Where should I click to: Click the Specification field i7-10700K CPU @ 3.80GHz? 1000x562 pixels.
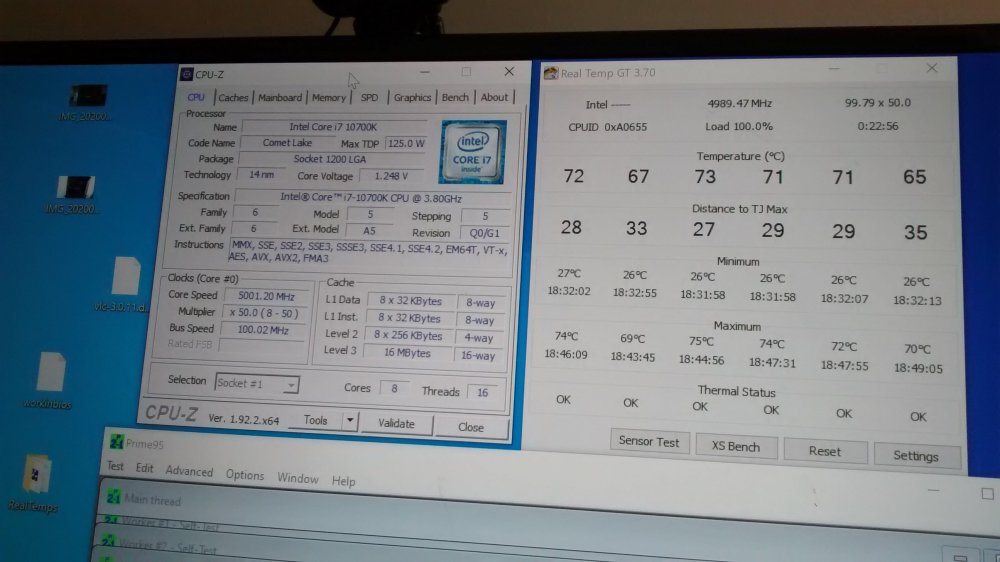click(371, 197)
